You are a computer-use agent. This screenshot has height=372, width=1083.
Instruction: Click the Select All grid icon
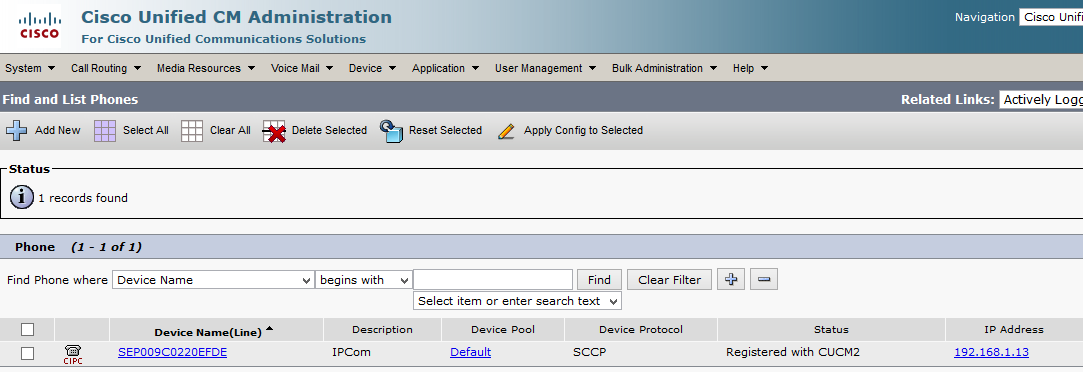105,130
